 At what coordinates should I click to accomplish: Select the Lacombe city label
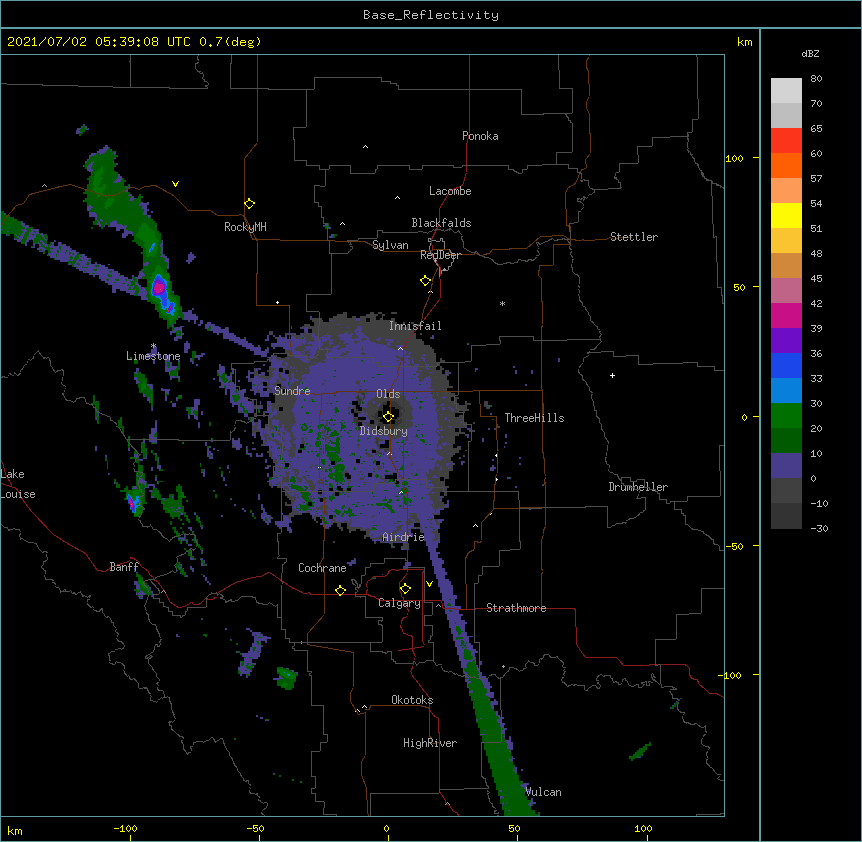(450, 191)
